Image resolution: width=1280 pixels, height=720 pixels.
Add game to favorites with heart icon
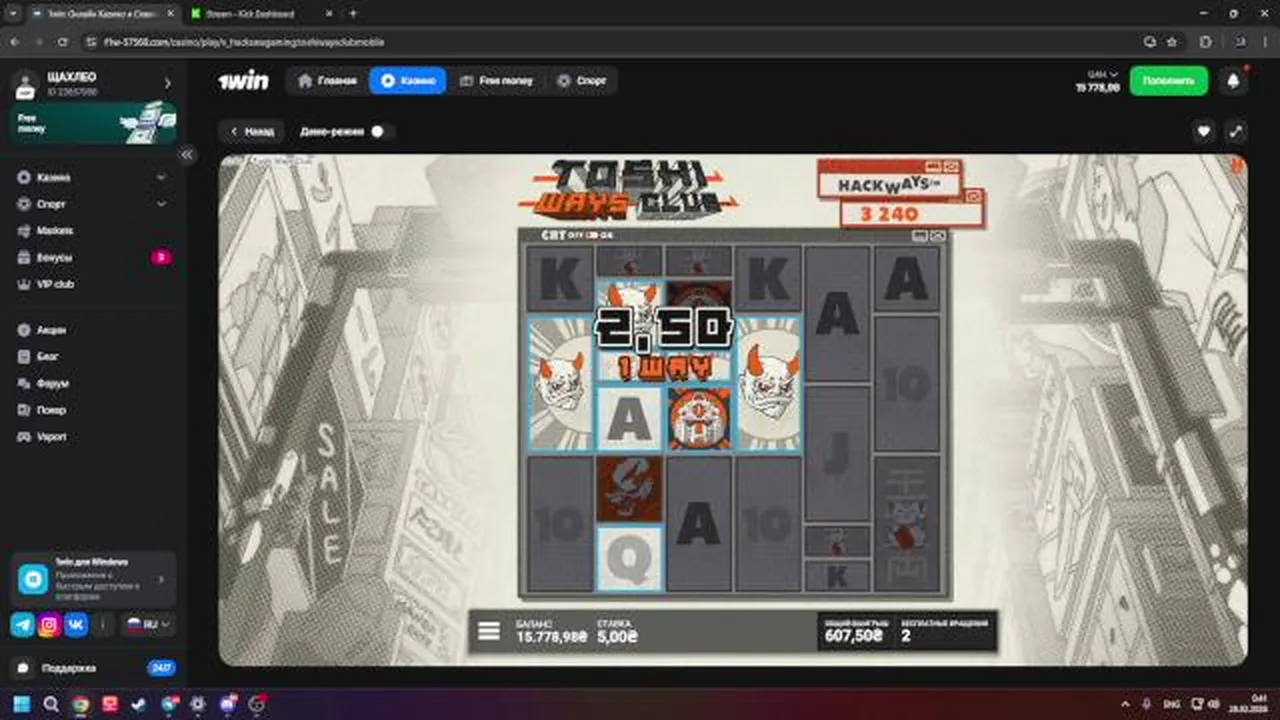pyautogui.click(x=1204, y=131)
